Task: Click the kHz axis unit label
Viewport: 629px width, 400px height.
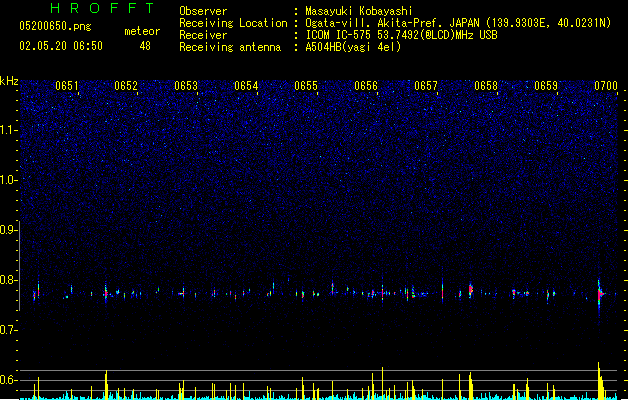Action: click(x=9, y=81)
